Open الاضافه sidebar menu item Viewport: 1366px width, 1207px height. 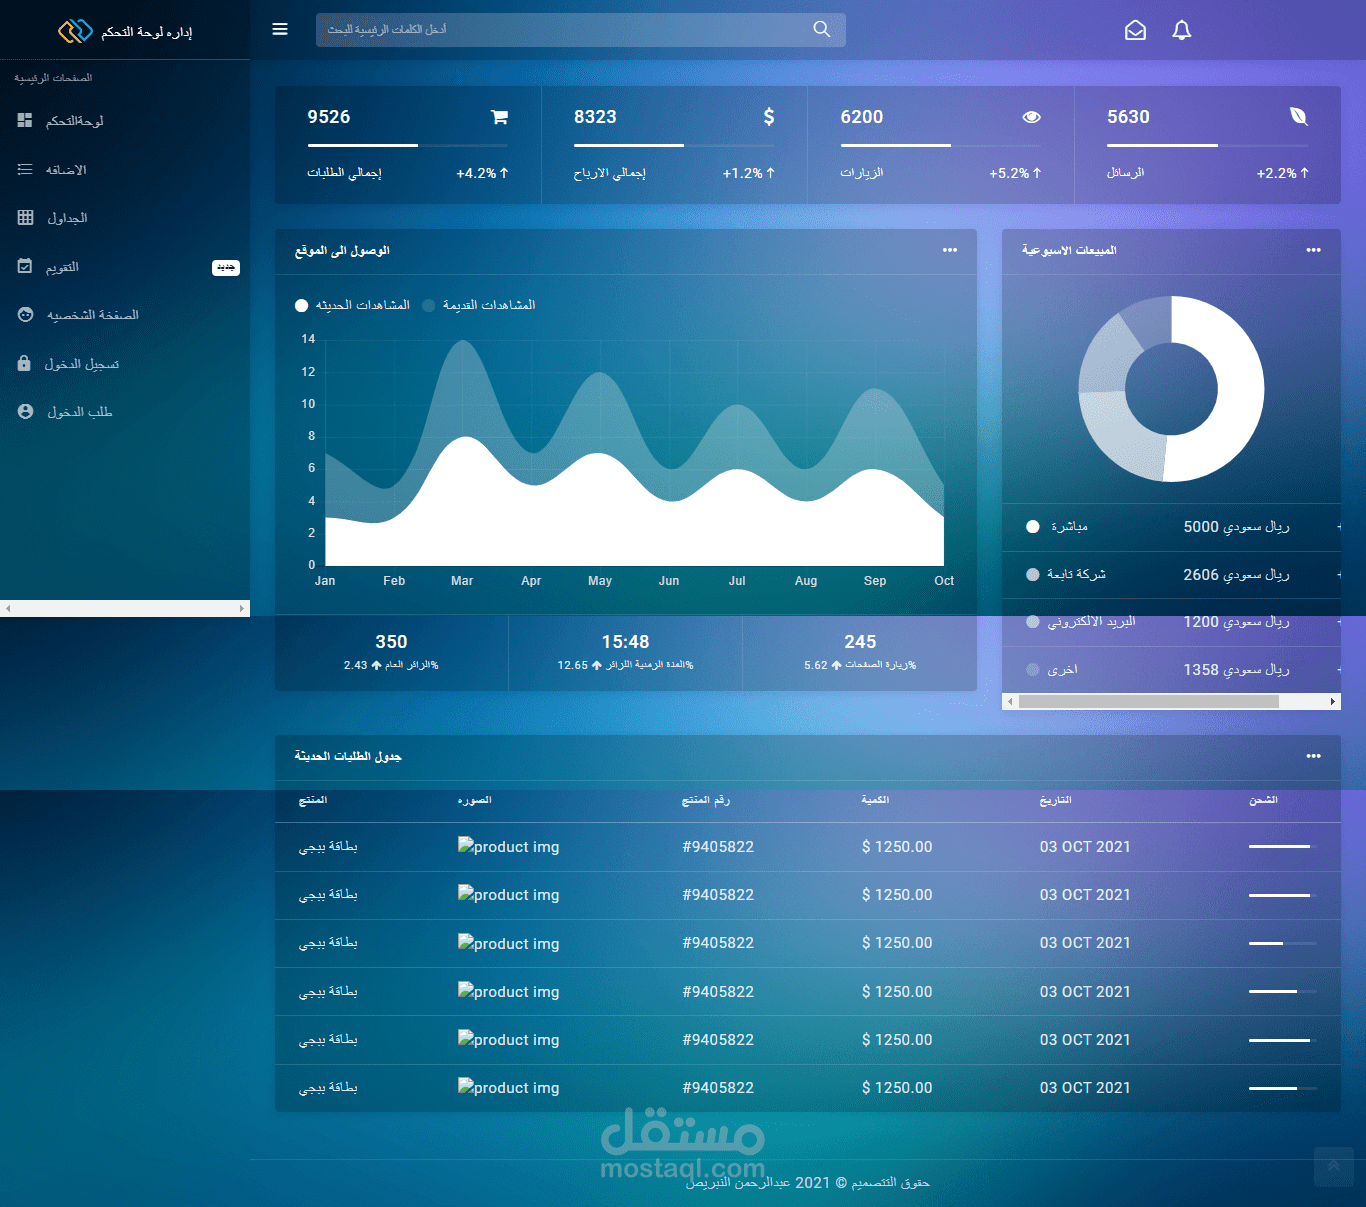125,170
